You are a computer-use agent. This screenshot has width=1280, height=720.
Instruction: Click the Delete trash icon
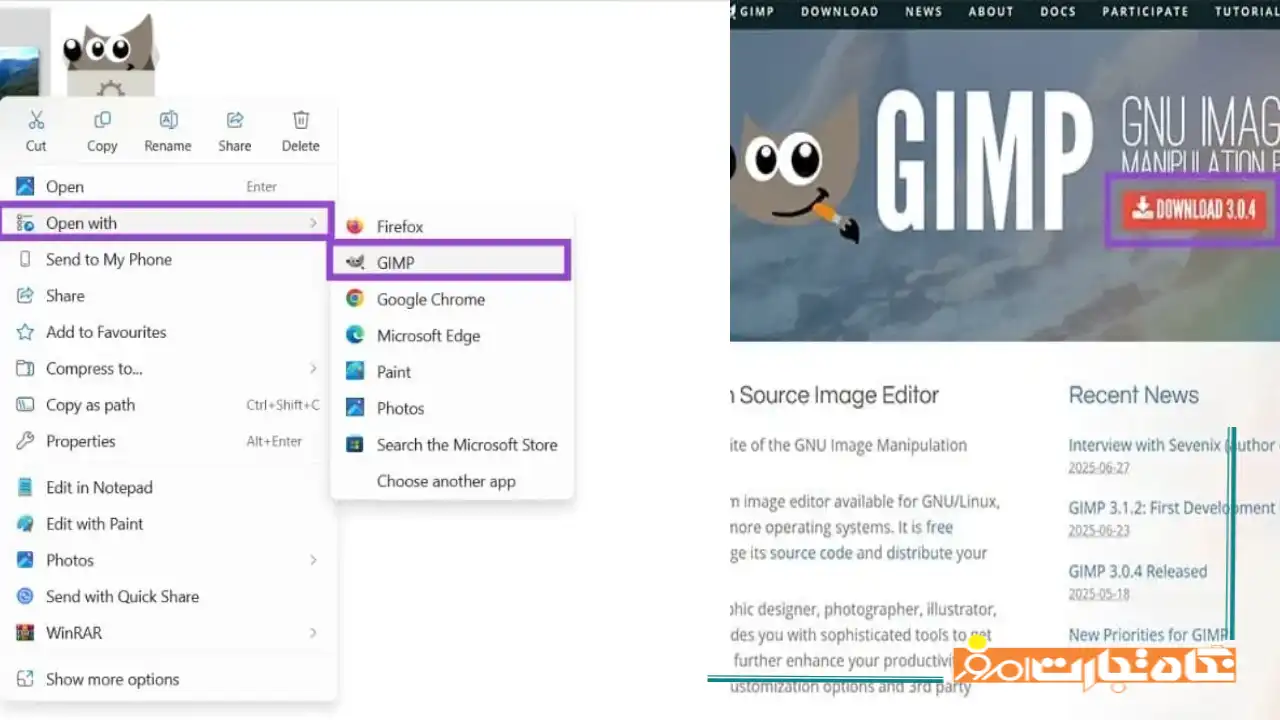coord(300,121)
